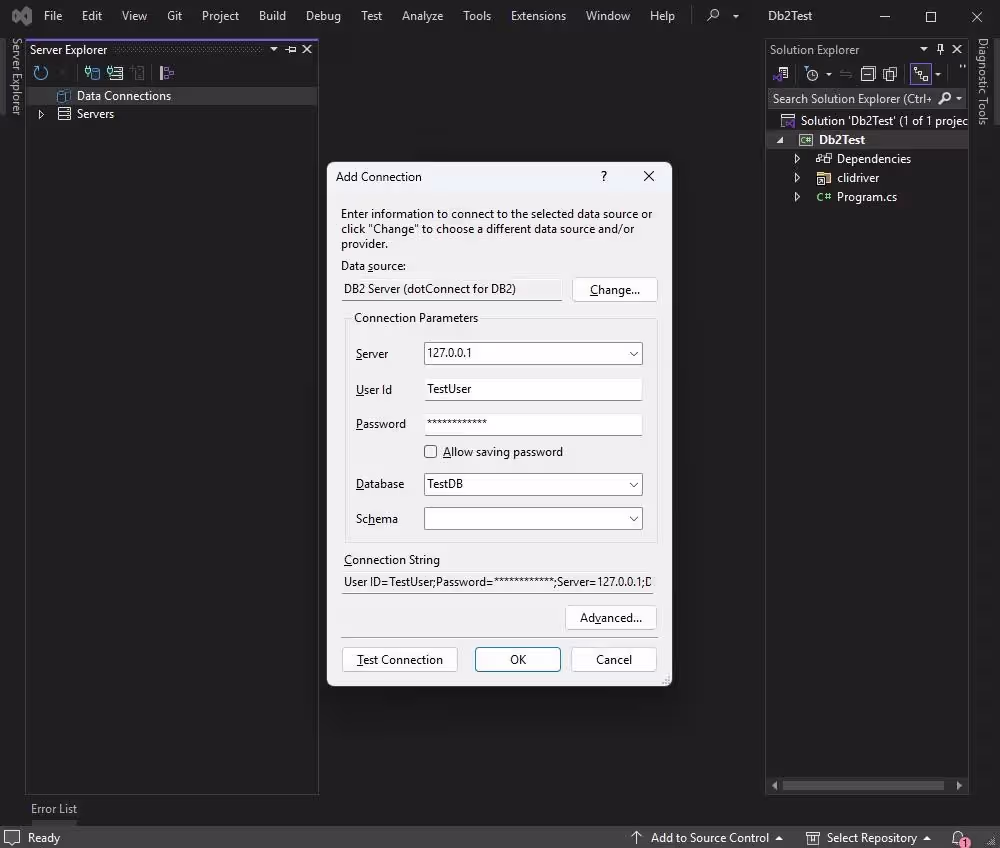Expand Program.cs node
Image resolution: width=1000 pixels, height=848 pixels.
click(797, 197)
